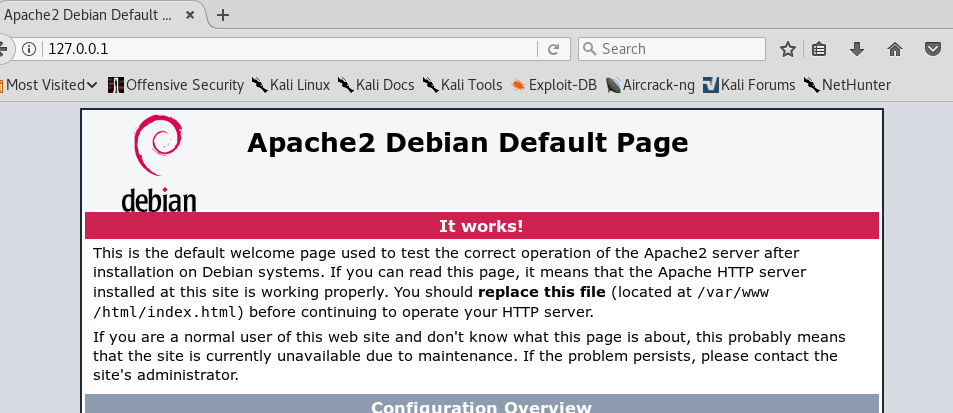The height and width of the screenshot is (413, 953).
Task: Go back with the back arrow
Action: click(3, 49)
